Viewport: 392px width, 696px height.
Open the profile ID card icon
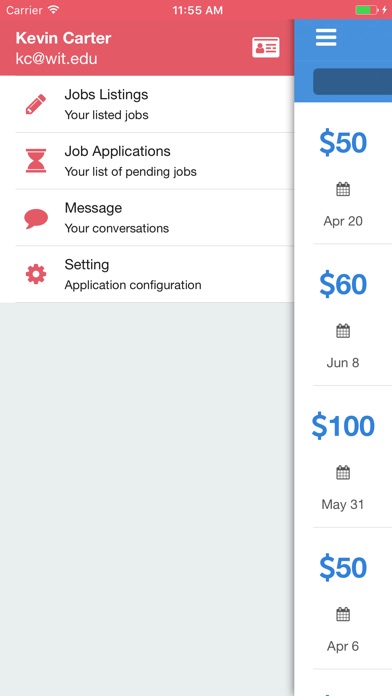[265, 47]
